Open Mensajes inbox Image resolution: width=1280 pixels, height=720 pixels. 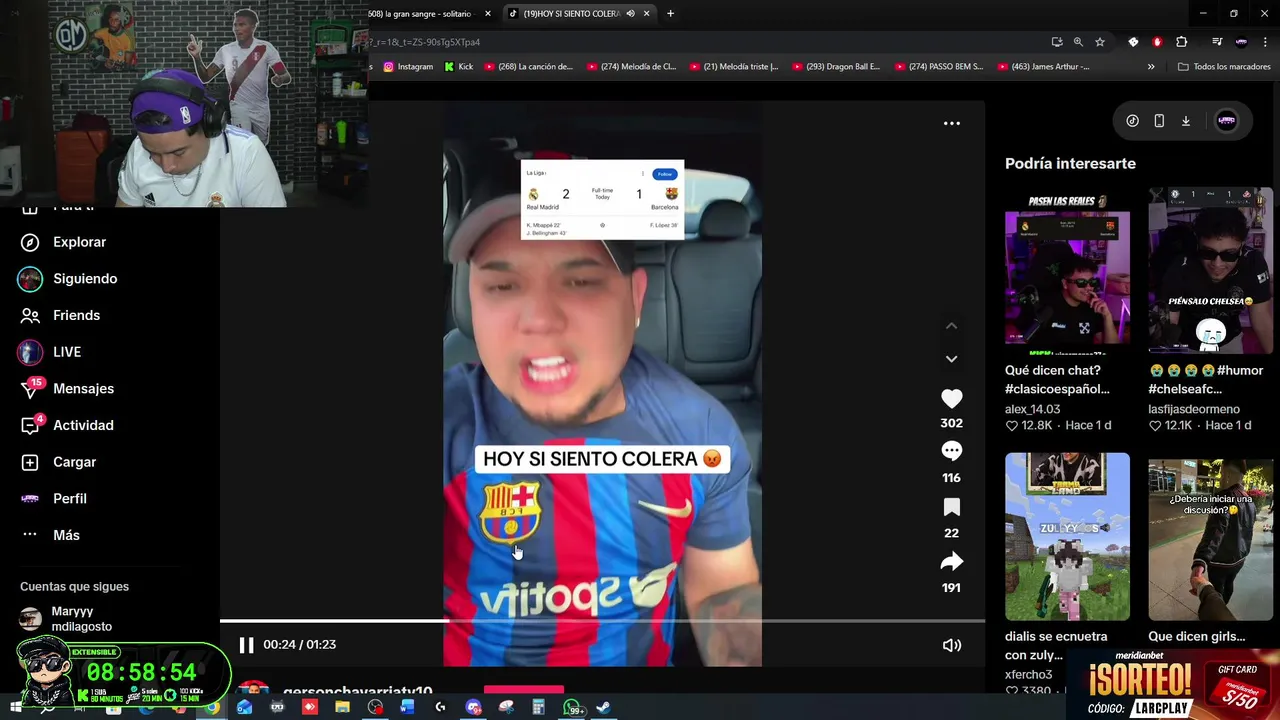(x=67, y=389)
